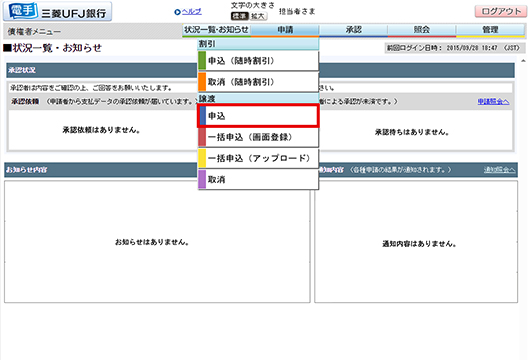Set text size to 拡大
530x360 pixels.
(258, 16)
